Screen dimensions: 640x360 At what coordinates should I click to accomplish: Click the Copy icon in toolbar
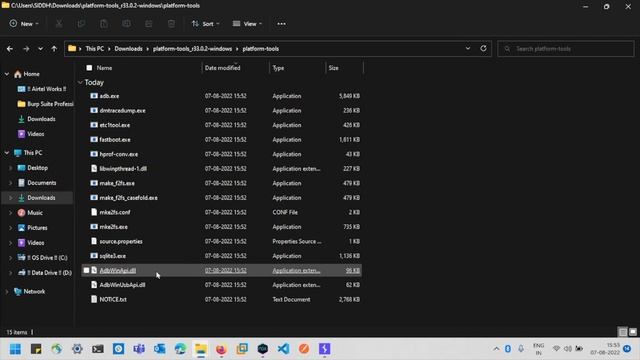(81, 24)
